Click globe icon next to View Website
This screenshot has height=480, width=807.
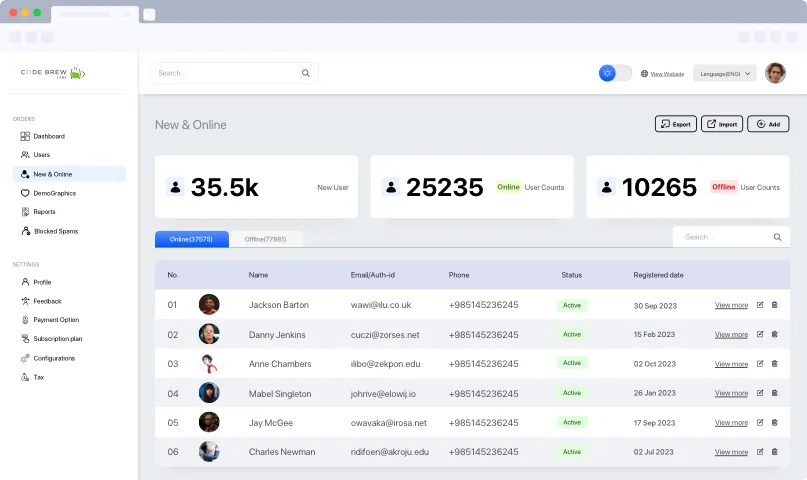644,74
